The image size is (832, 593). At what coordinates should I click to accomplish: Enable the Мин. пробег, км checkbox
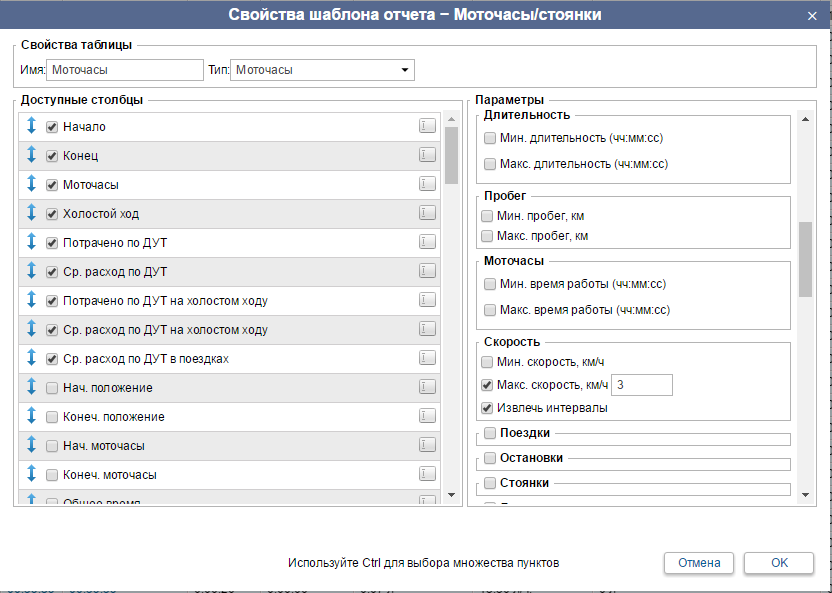coord(487,216)
